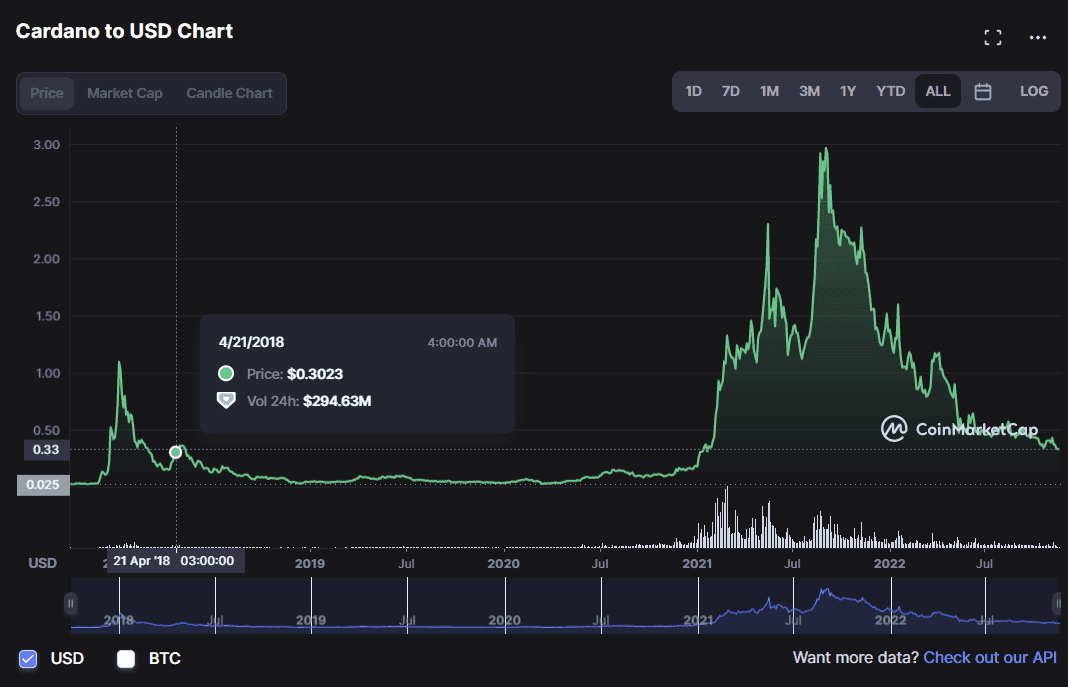Set time range to 1D
This screenshot has width=1068, height=687.
click(693, 91)
